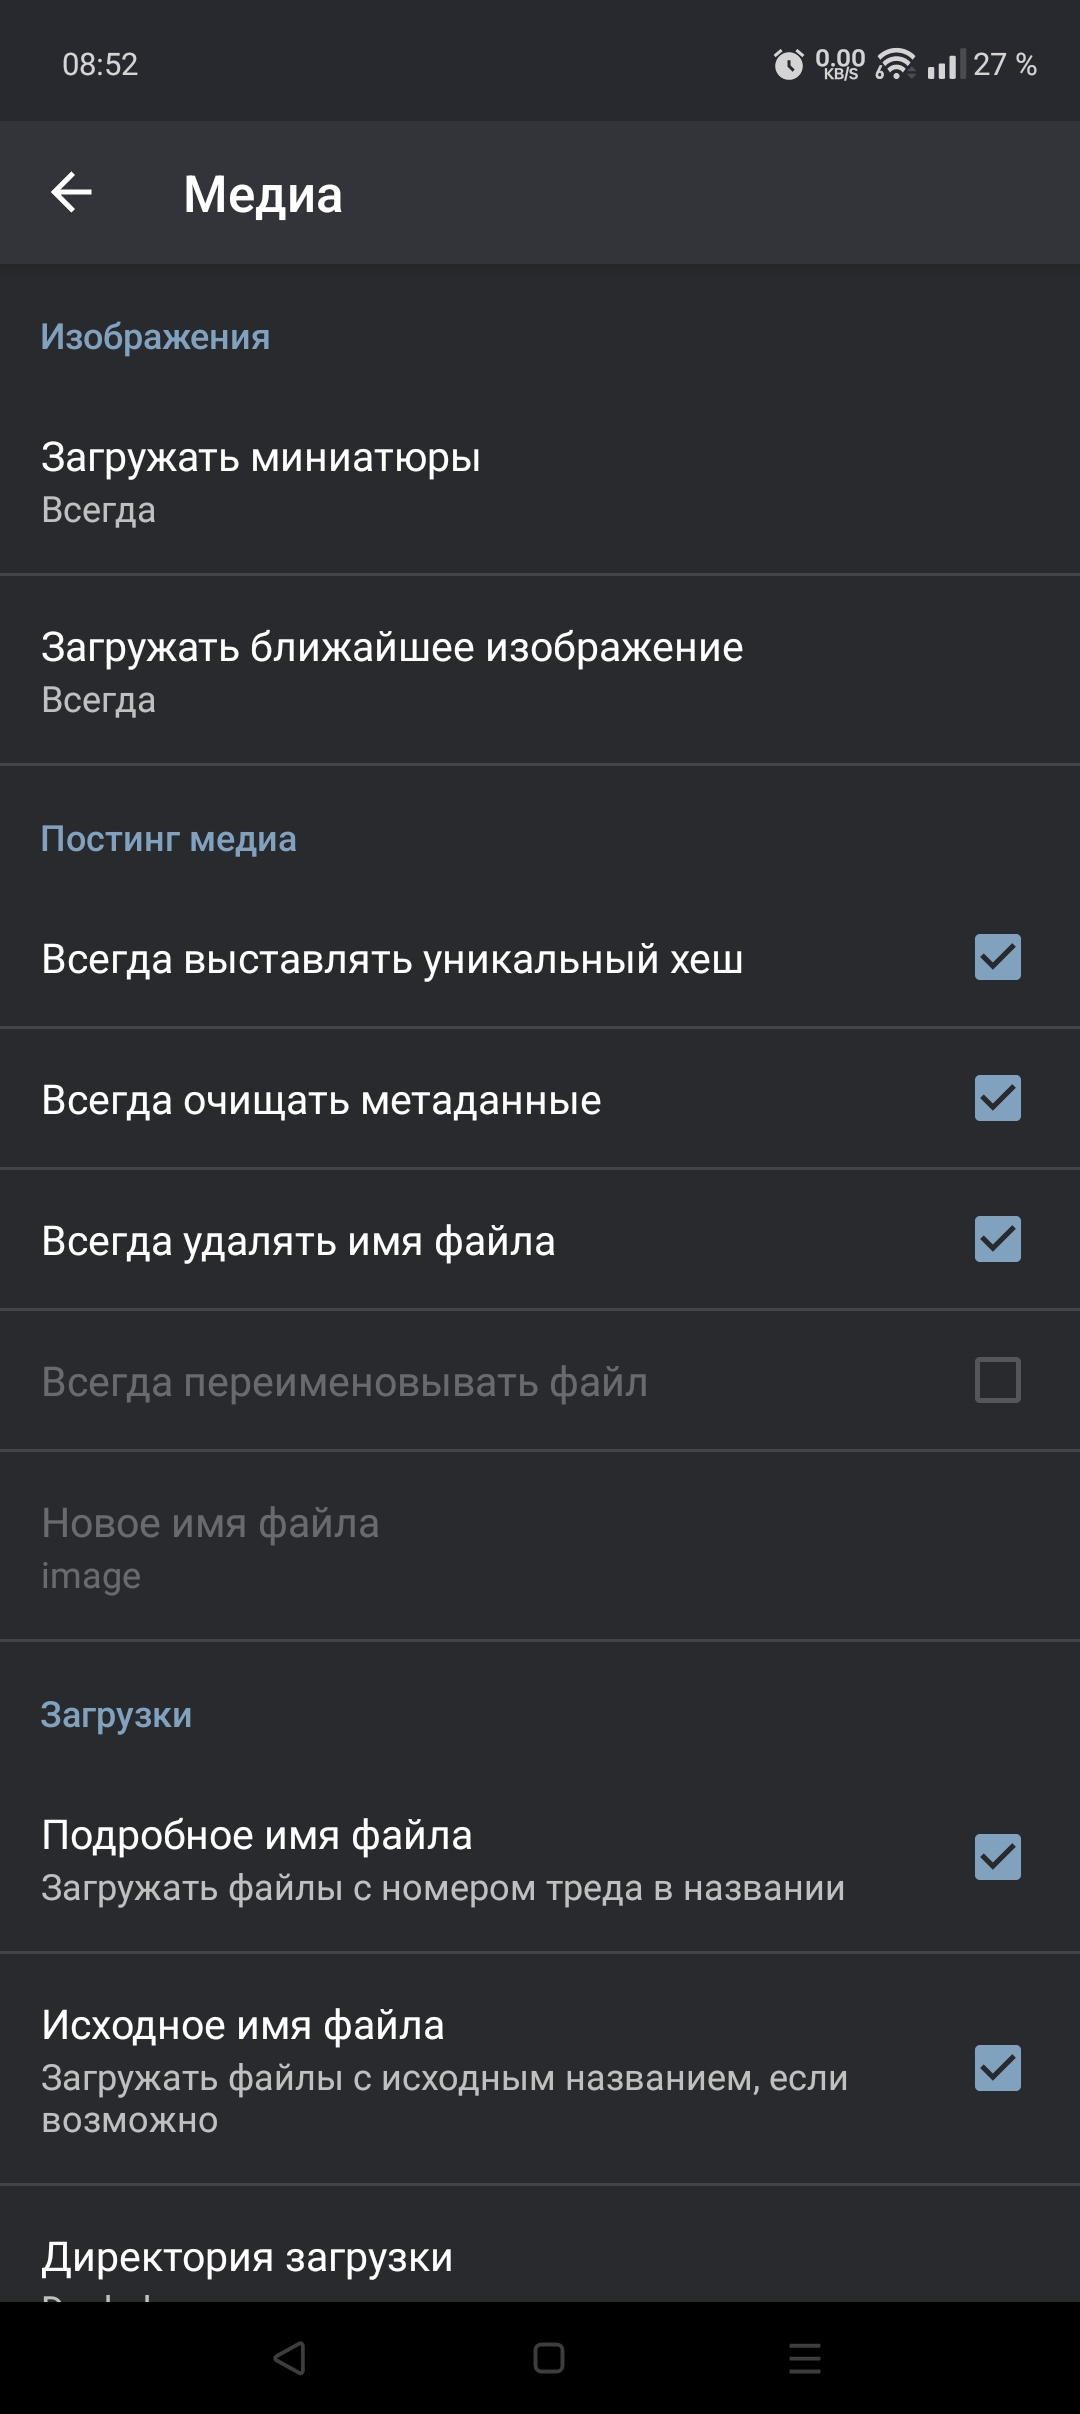The height and width of the screenshot is (2414, 1080).
Task: Toggle 'Всегда удалять имя файла' checkbox
Action: 997,1239
